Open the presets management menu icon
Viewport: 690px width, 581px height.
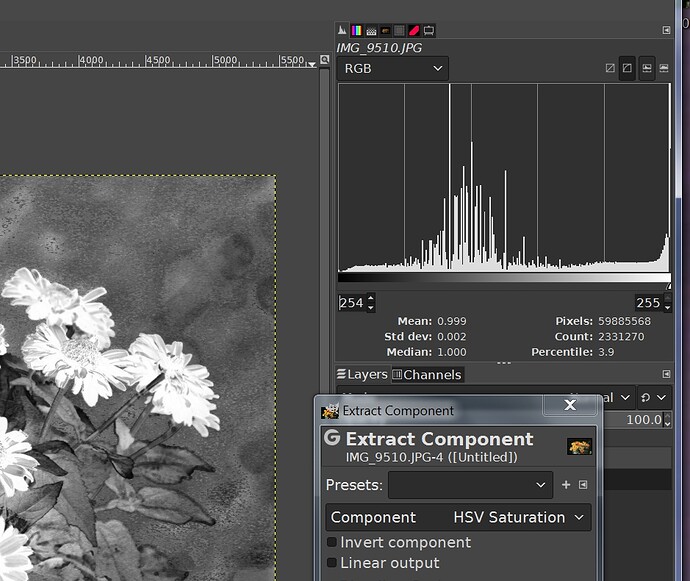(583, 485)
